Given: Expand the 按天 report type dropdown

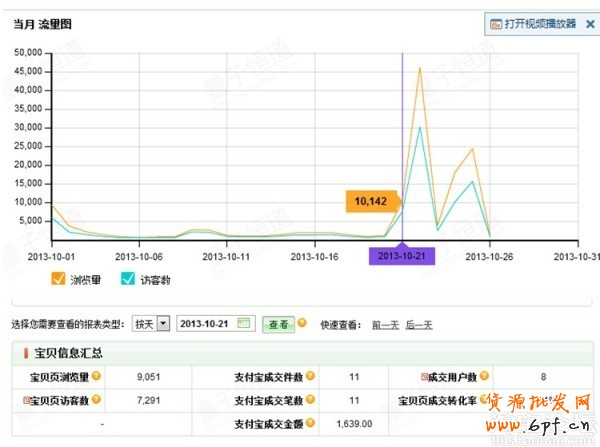Looking at the screenshot, I should coord(163,324).
